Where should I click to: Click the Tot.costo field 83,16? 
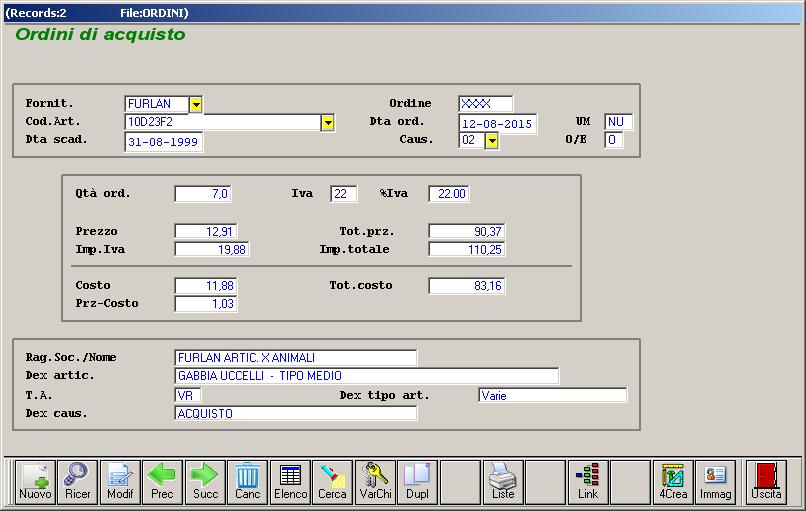pyautogui.click(x=467, y=286)
